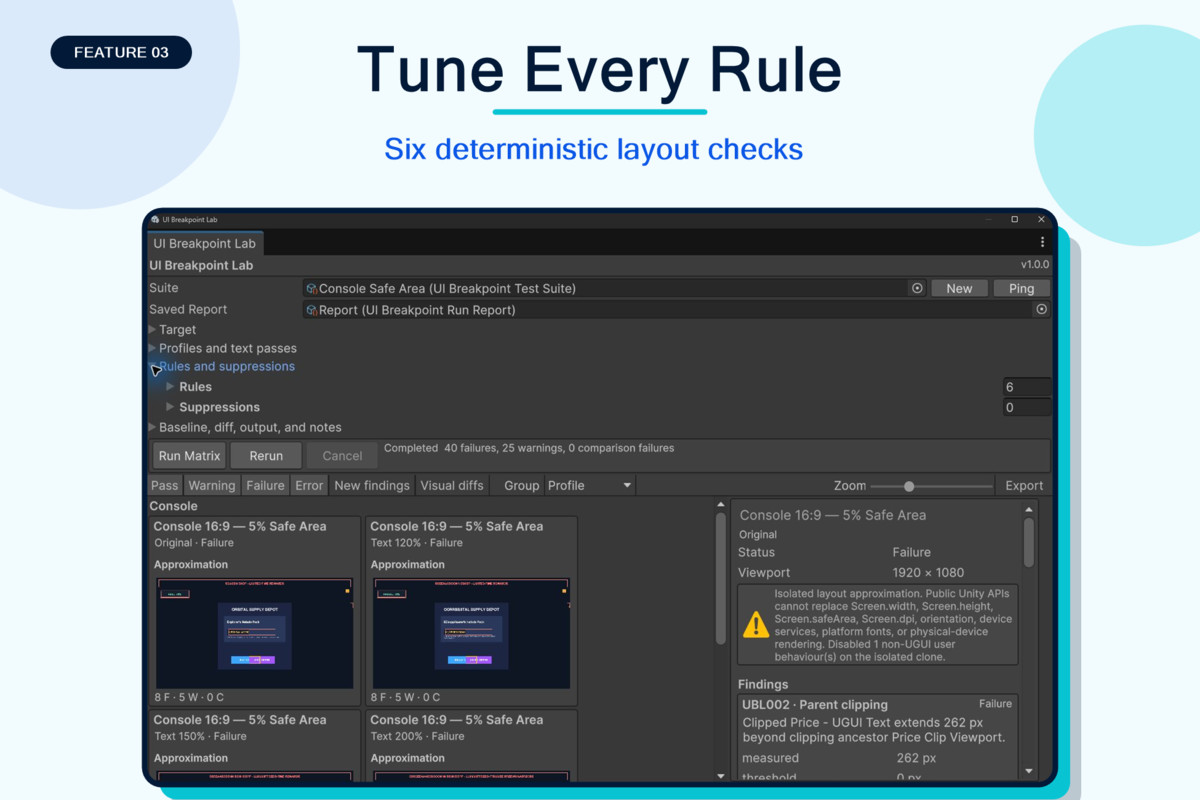1200x800 pixels.
Task: Click the UBL002 · Parent clipping finding
Action: [x=815, y=705]
